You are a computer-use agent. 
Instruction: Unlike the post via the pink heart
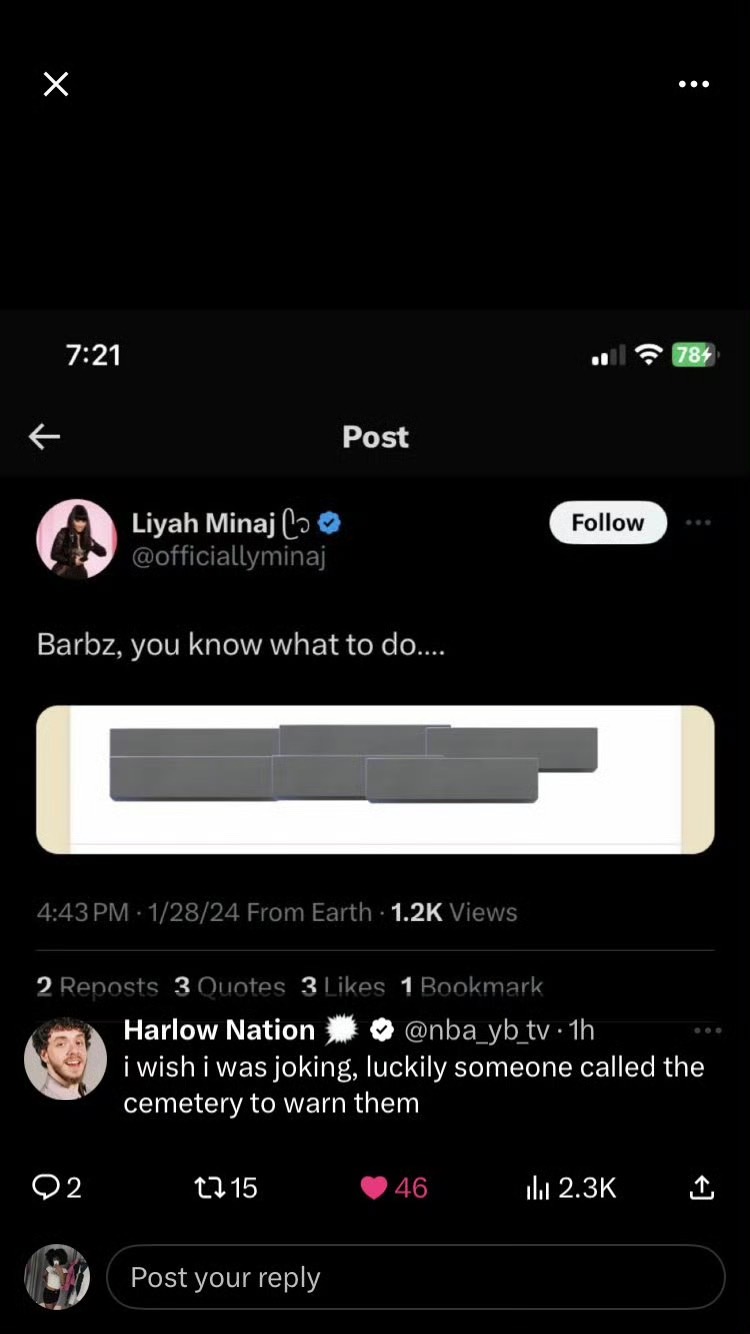(374, 1187)
